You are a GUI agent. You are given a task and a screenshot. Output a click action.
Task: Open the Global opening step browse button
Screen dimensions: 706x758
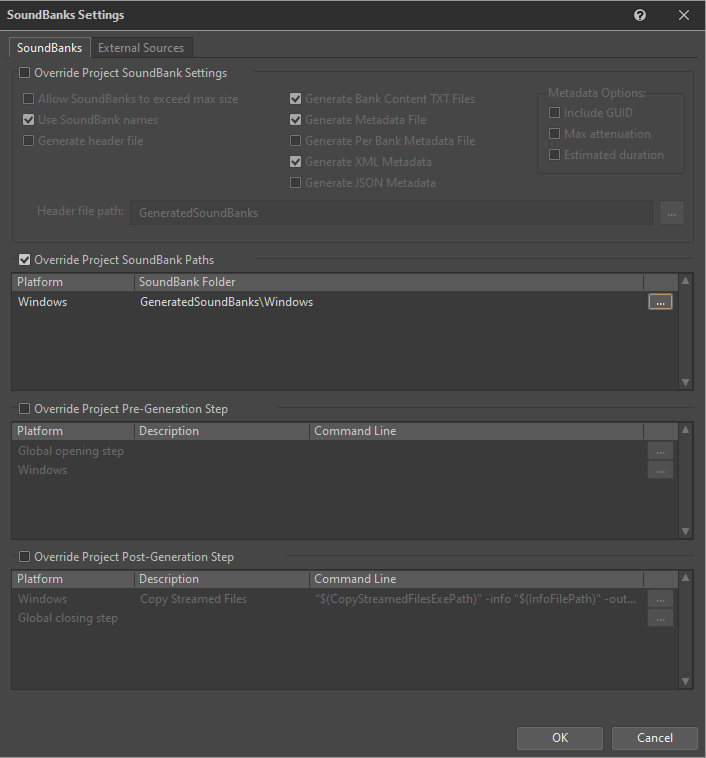660,451
